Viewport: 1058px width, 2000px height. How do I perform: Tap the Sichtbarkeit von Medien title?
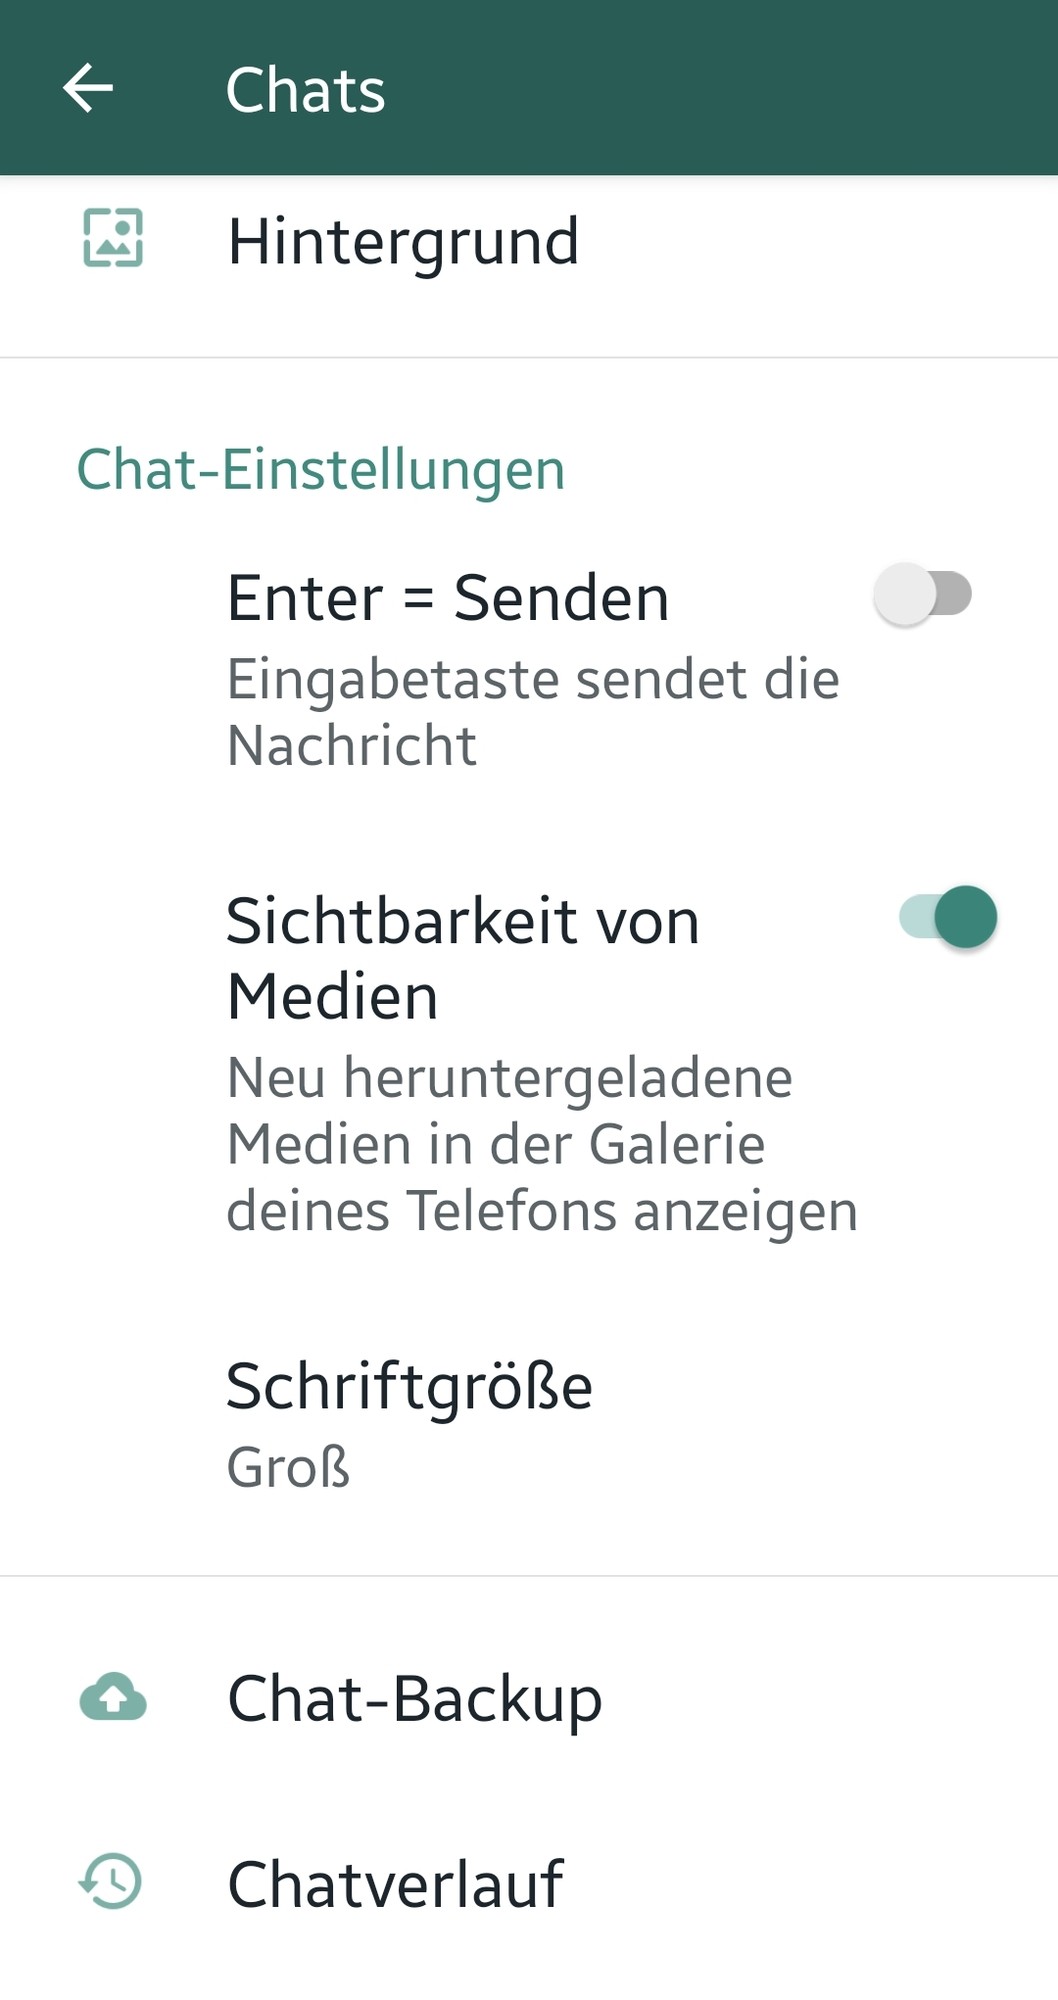click(x=462, y=958)
